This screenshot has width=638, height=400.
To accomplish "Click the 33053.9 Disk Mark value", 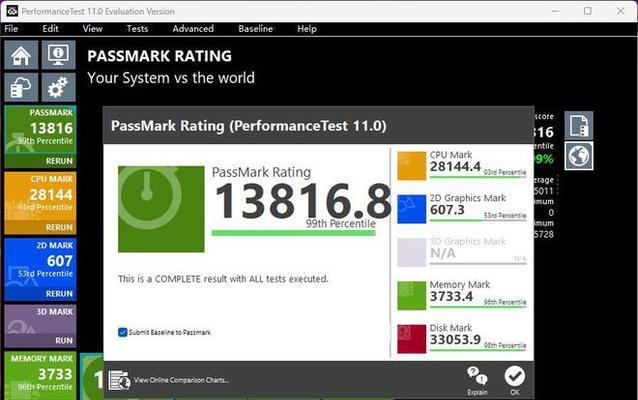I will point(455,340).
